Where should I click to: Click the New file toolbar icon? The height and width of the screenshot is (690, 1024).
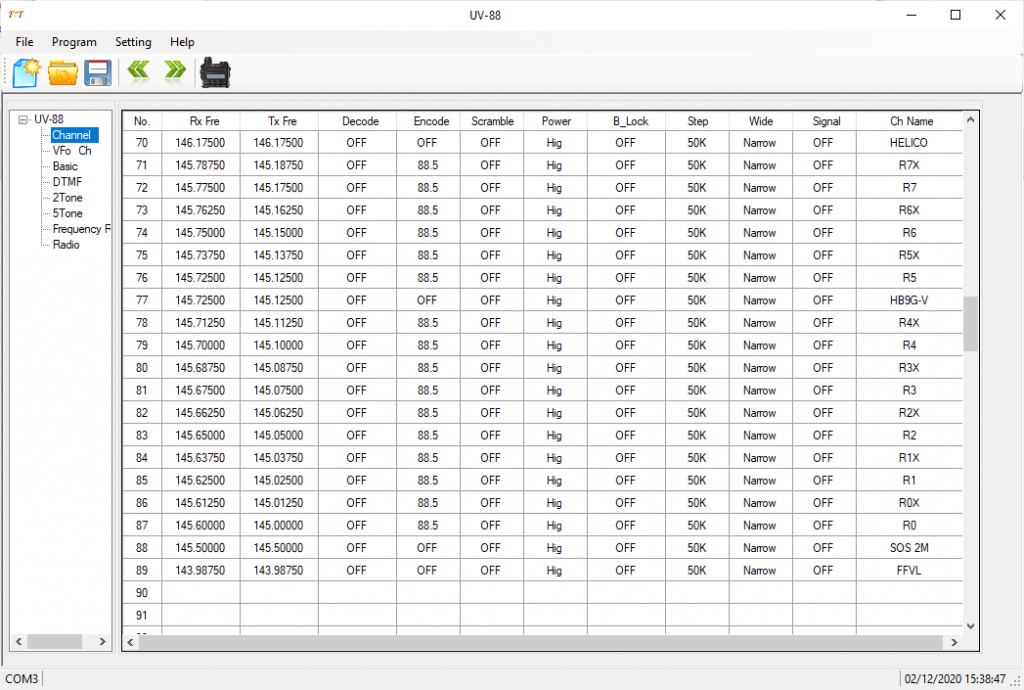click(26, 72)
